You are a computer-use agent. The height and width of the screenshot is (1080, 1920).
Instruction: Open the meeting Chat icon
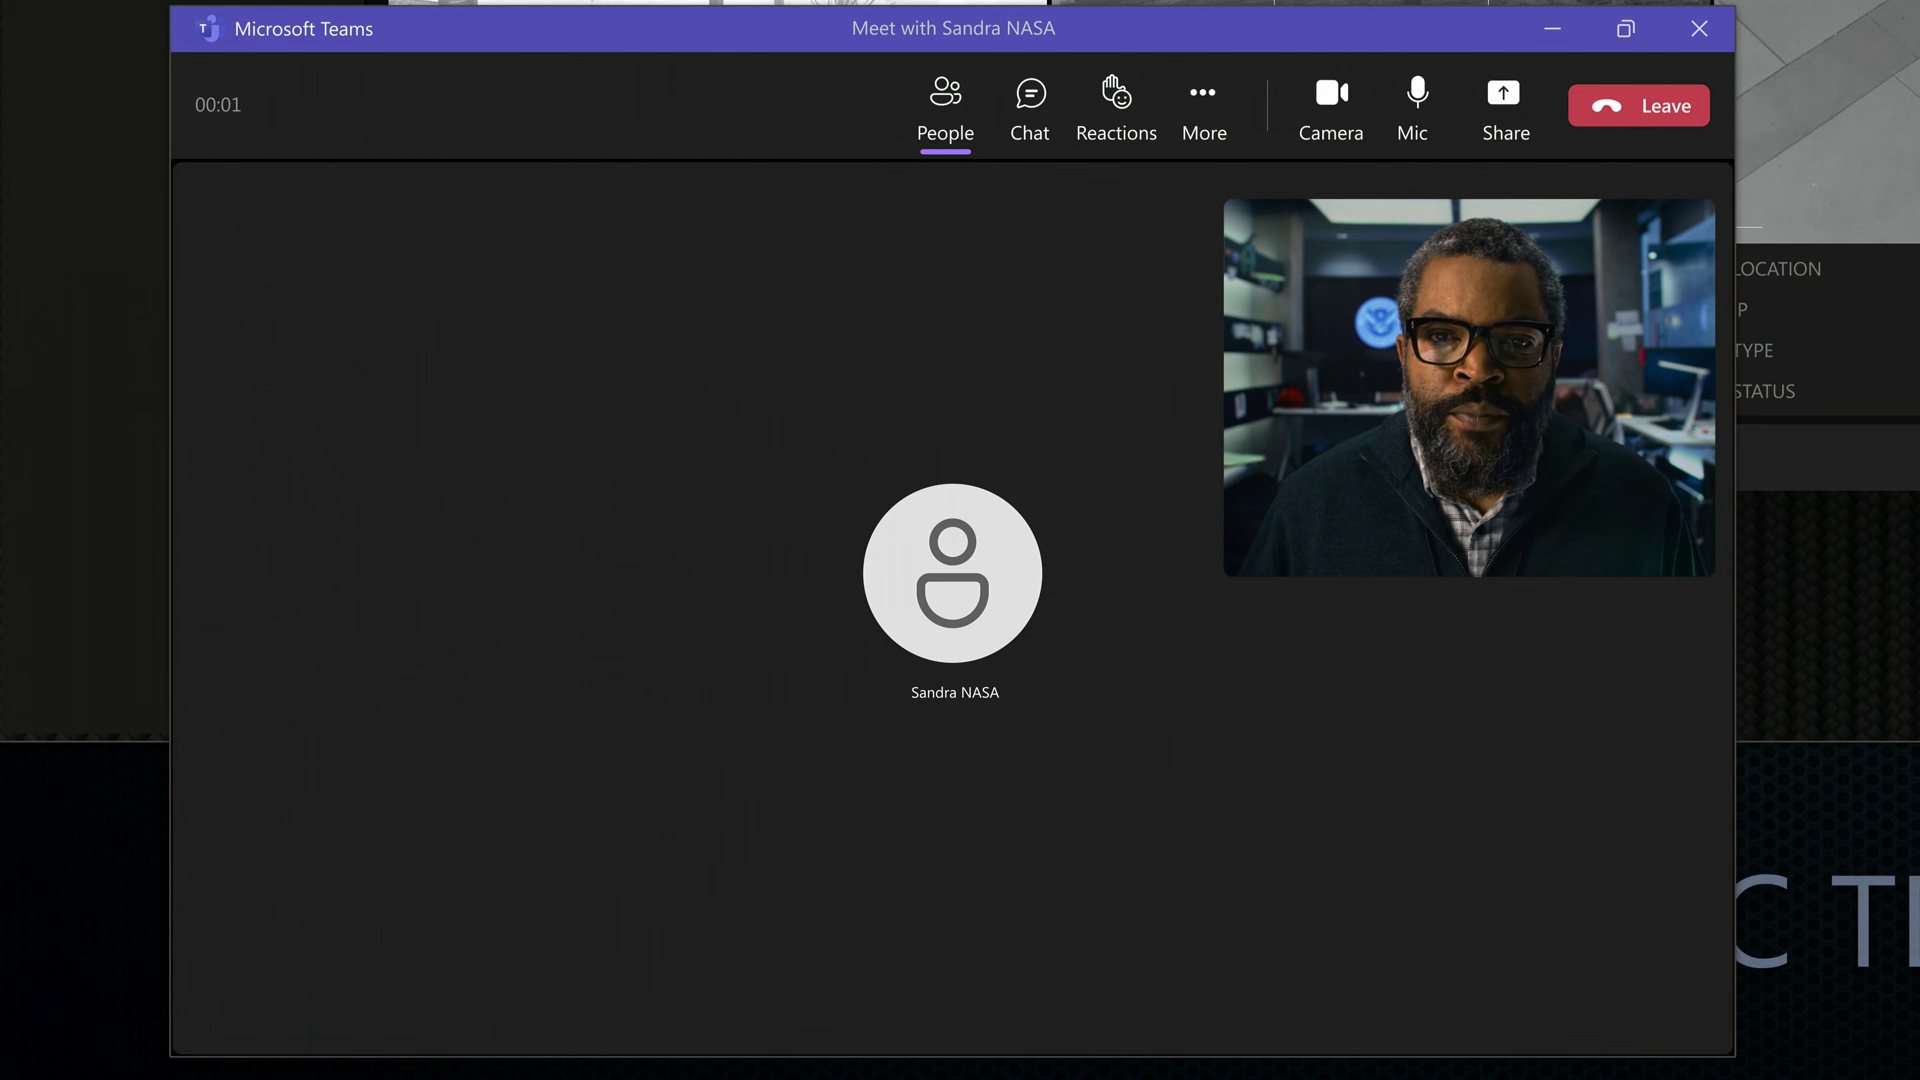(x=1030, y=93)
